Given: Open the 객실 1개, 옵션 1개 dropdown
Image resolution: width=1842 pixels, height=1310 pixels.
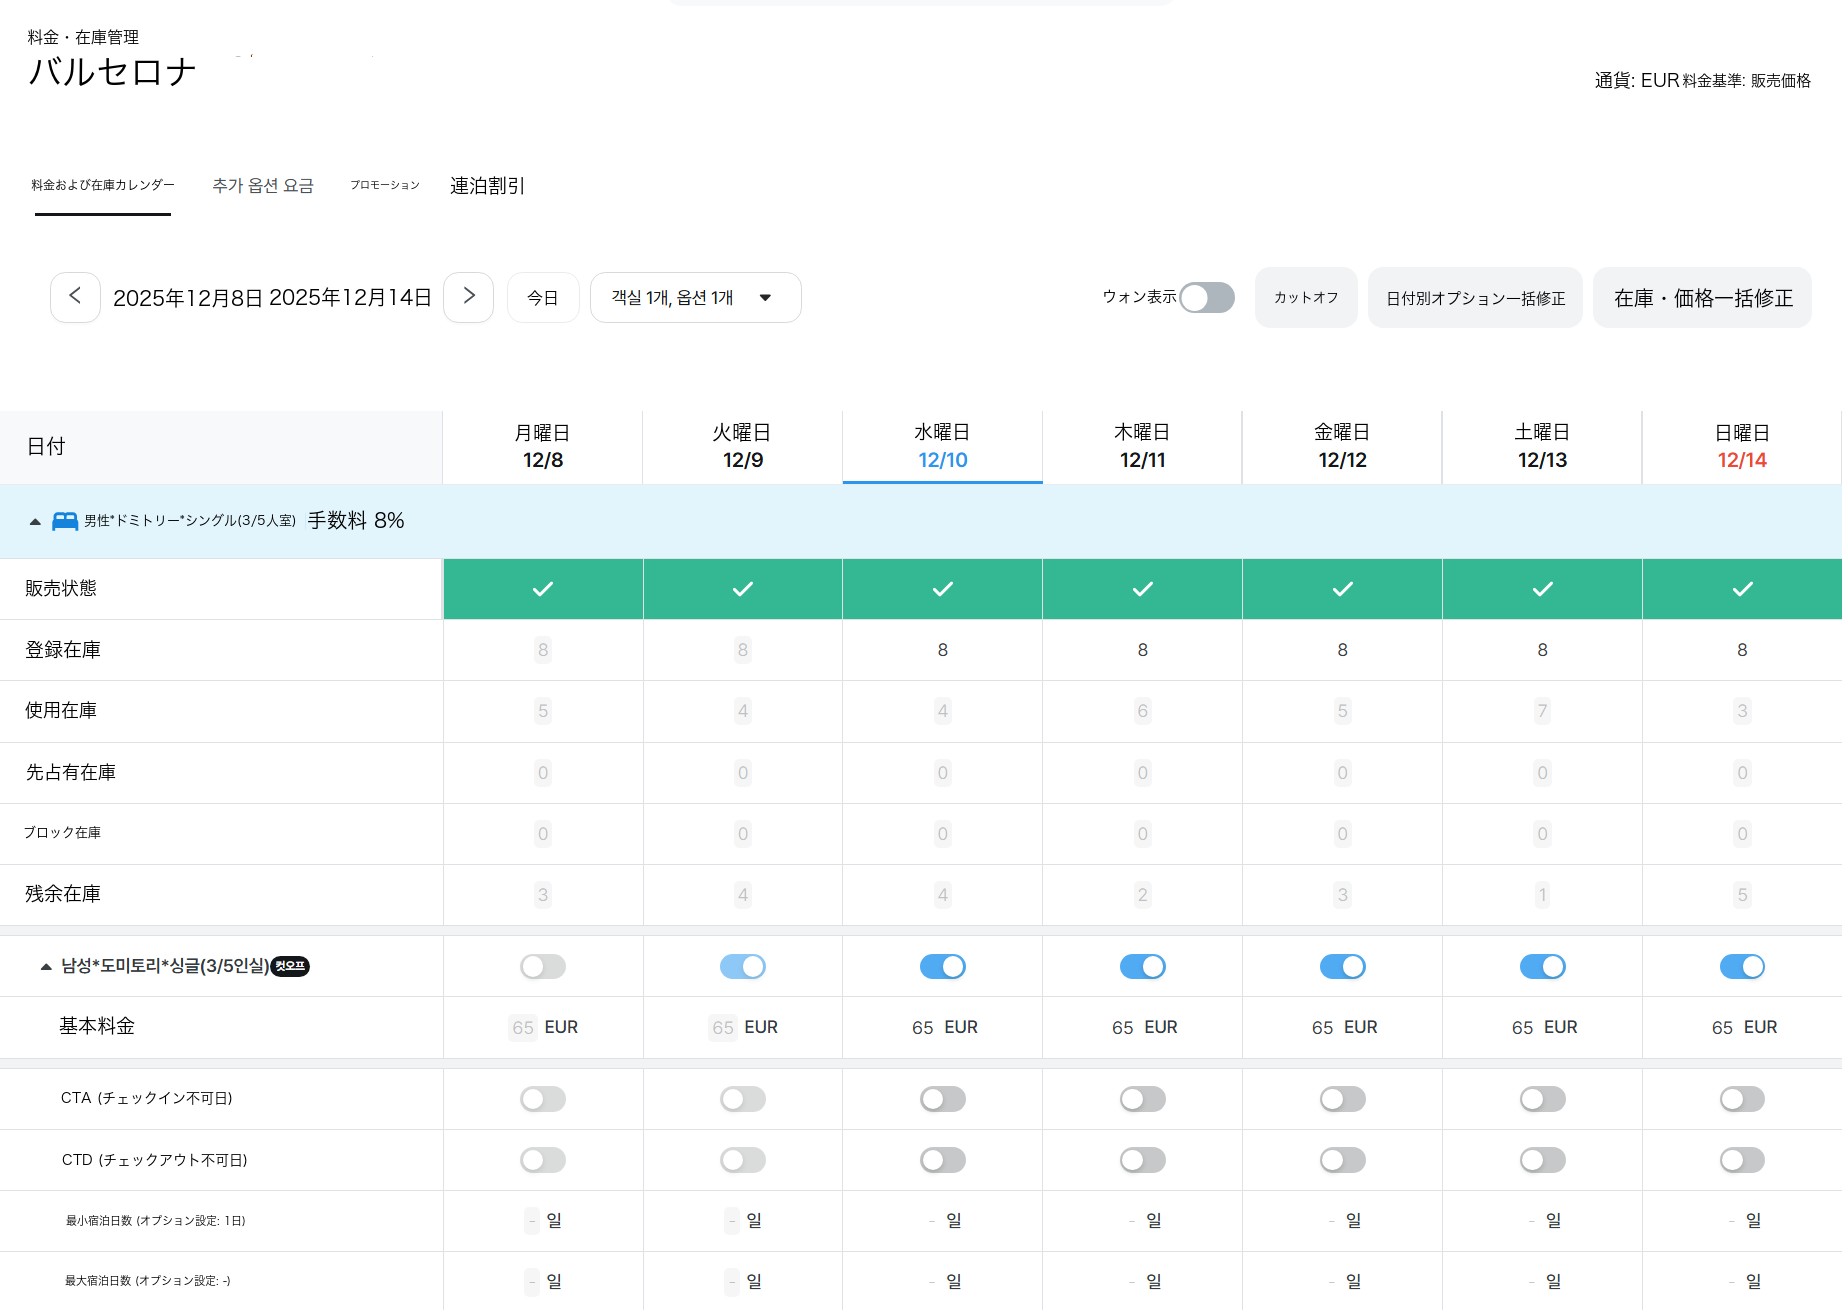Looking at the screenshot, I should click(696, 297).
